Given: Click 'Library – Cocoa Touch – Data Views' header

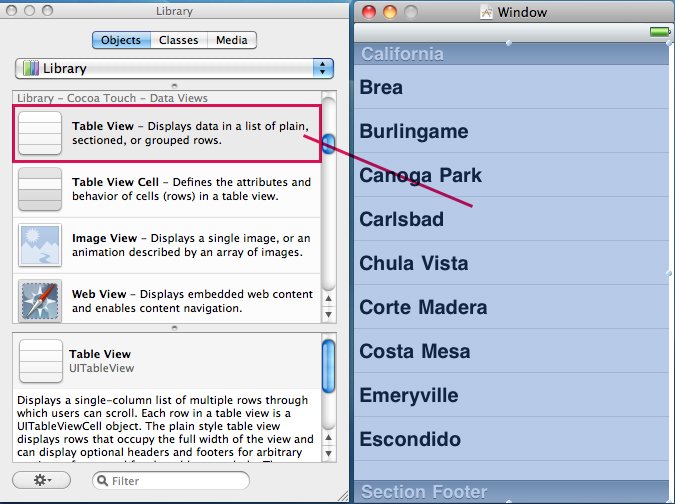Looking at the screenshot, I should click(x=112, y=98).
